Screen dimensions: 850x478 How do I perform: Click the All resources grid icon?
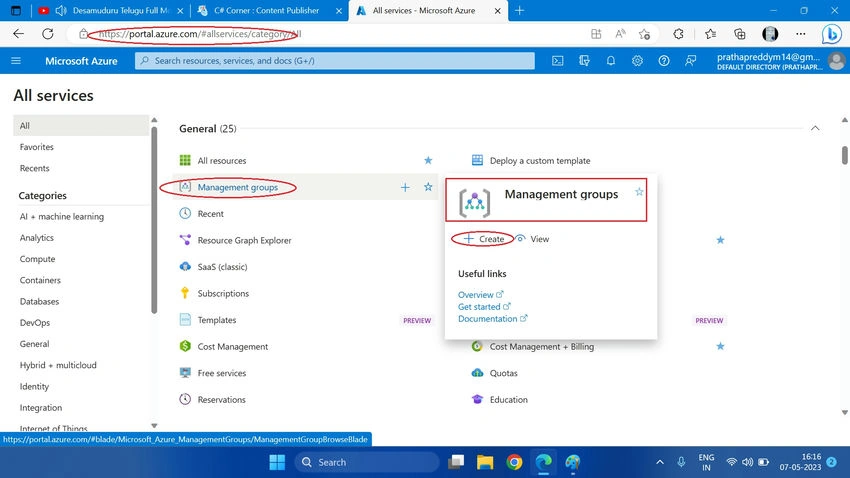(x=185, y=160)
